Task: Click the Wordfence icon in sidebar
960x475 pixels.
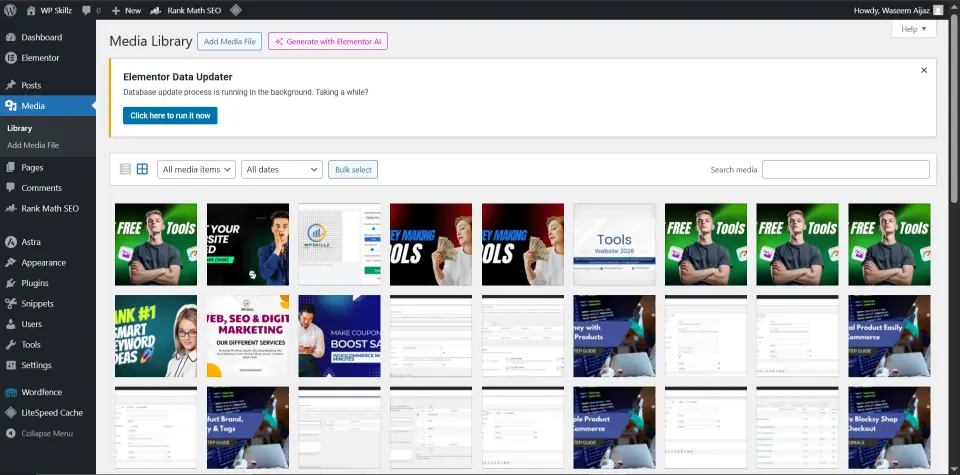Action: [x=10, y=392]
